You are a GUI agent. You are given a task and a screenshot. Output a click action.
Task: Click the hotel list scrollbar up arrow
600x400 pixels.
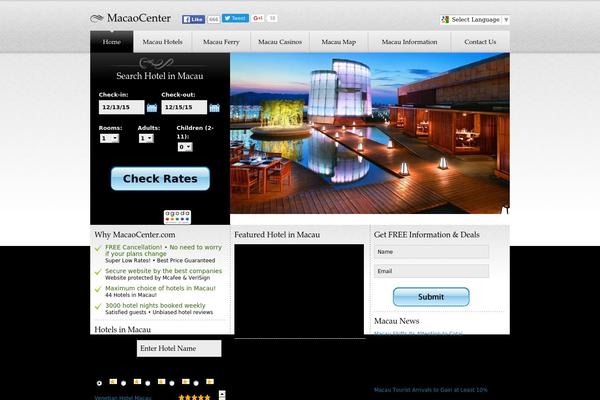[222, 393]
